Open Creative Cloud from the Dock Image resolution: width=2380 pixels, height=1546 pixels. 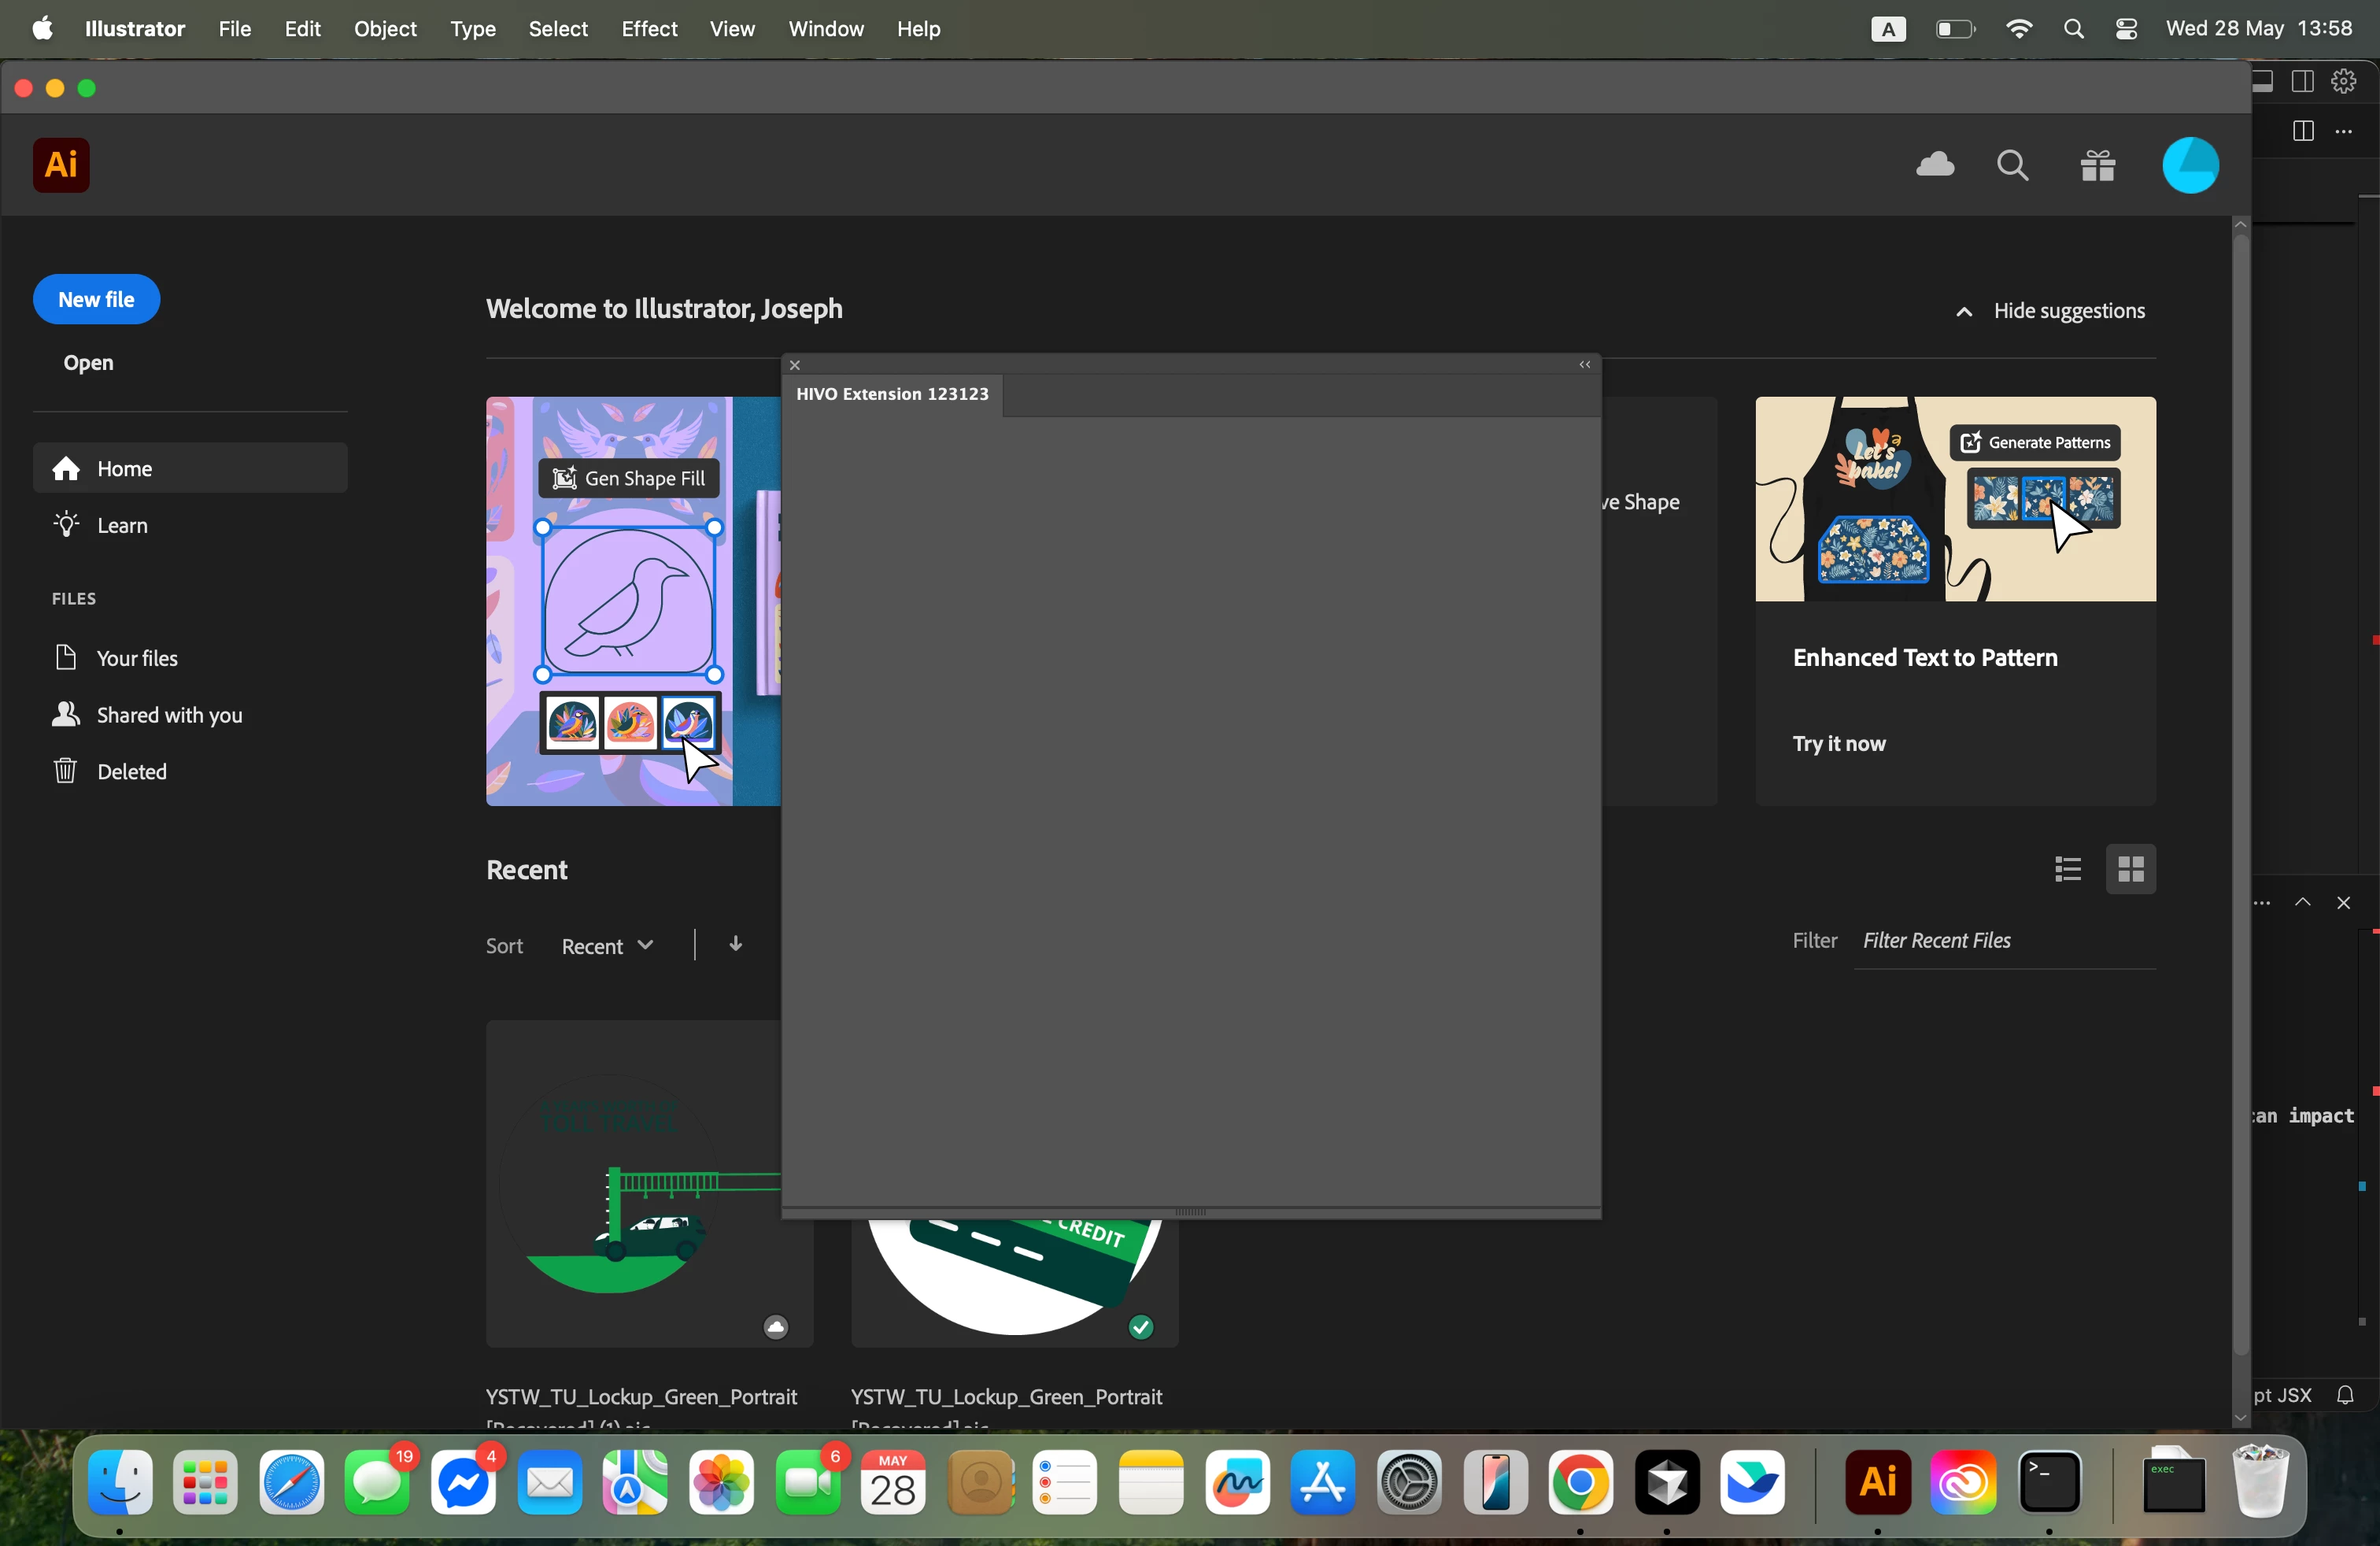click(1964, 1482)
